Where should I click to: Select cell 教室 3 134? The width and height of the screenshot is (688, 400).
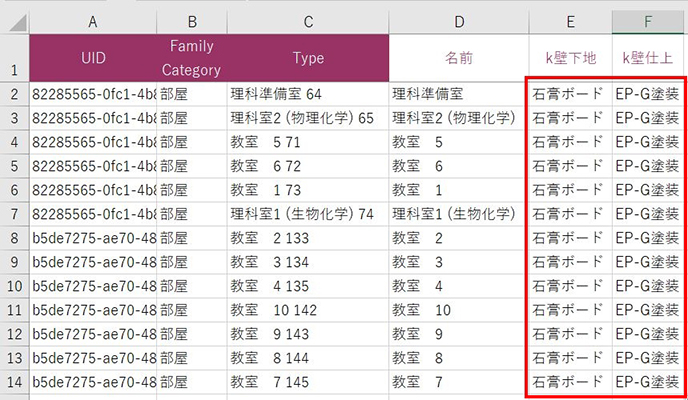pyautogui.click(x=308, y=262)
